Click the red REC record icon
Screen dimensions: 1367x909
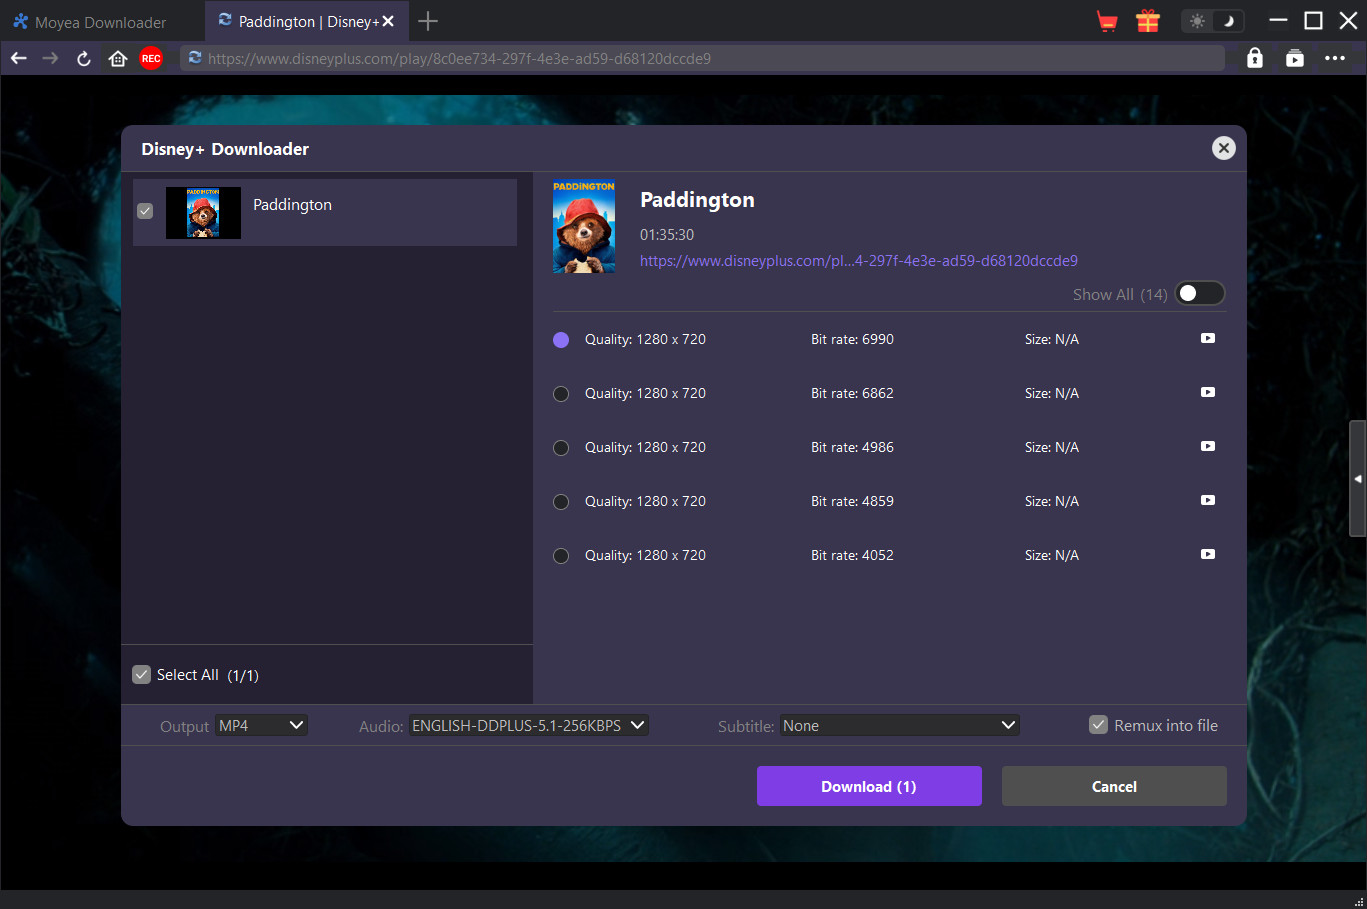(151, 59)
